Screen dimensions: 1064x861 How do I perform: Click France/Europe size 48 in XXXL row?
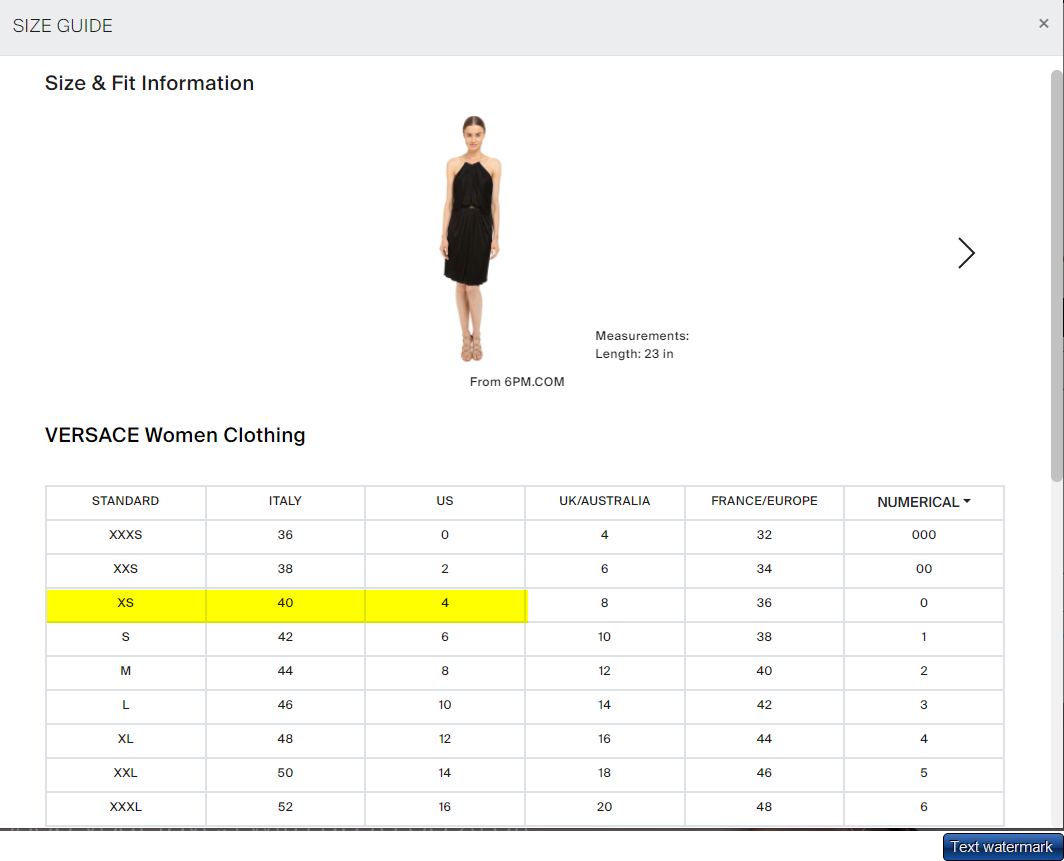pos(764,807)
